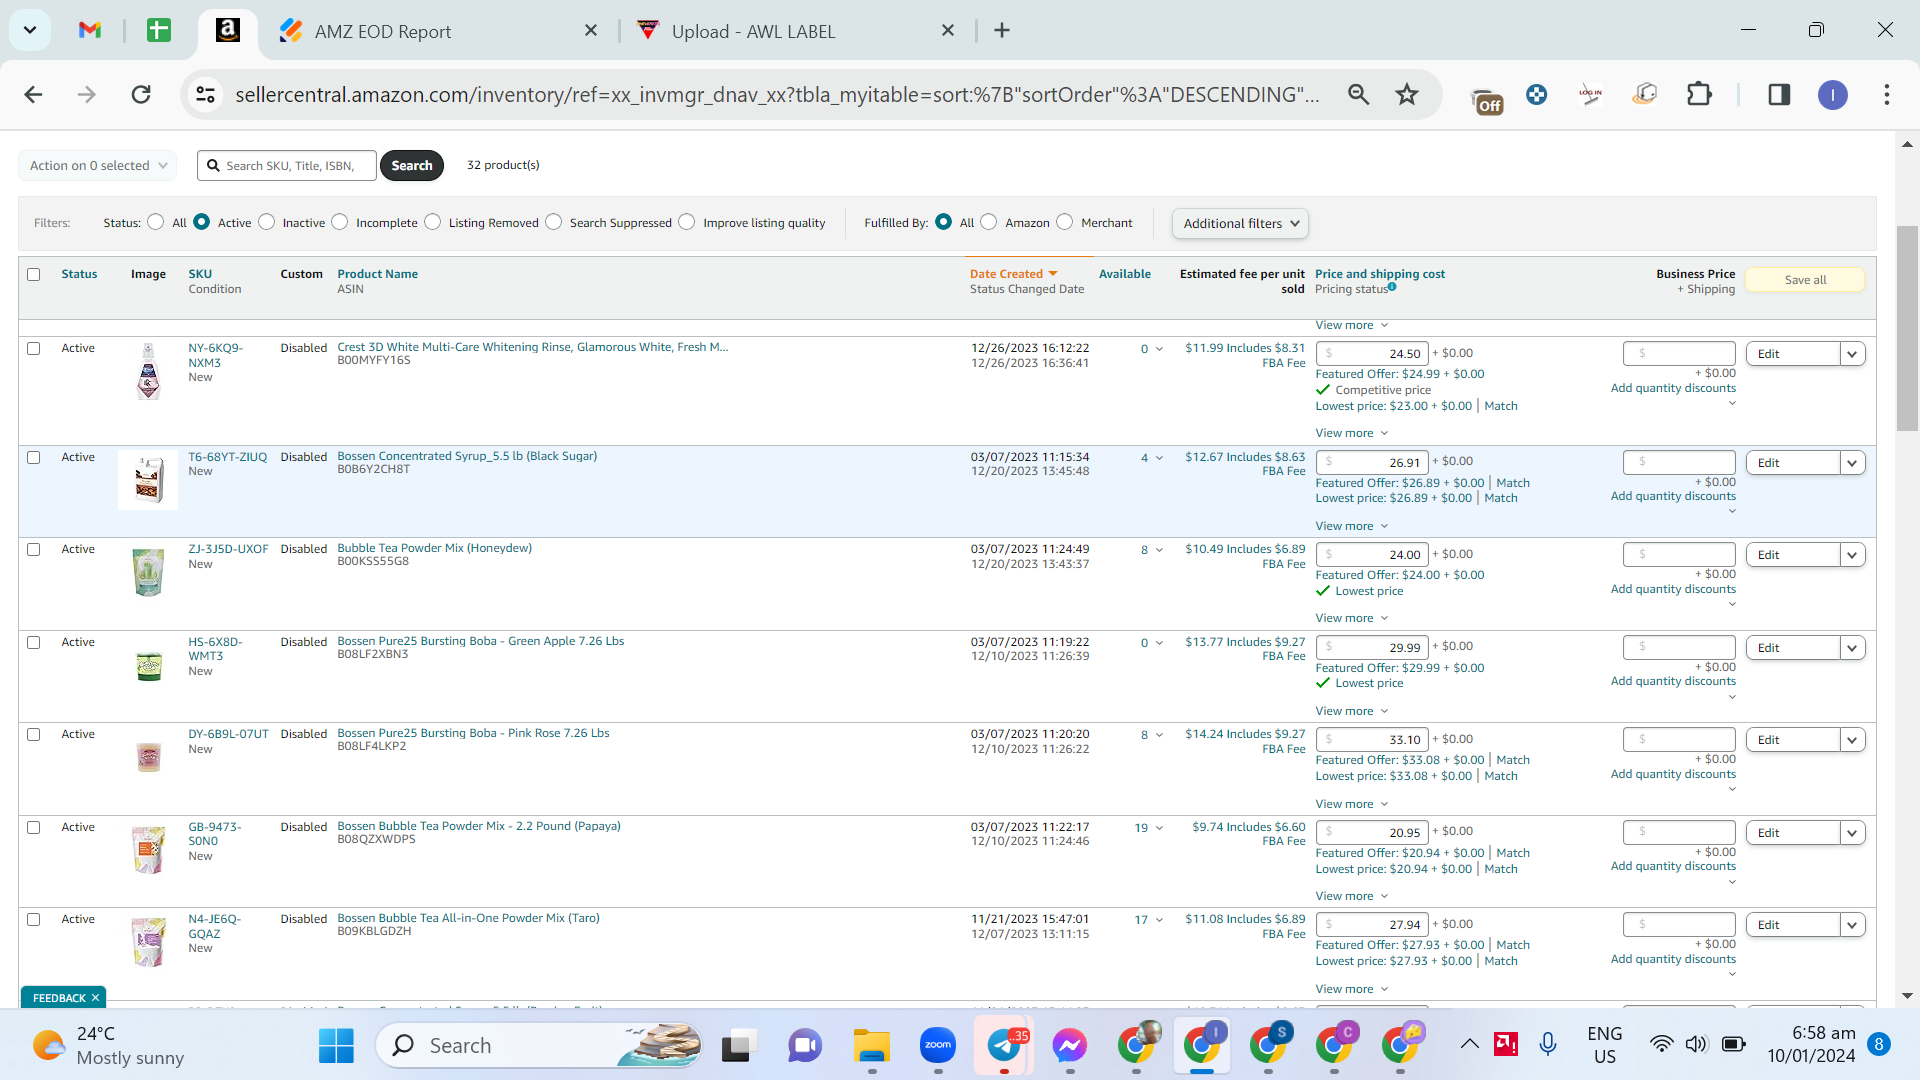Sort by the Date Created column
Screen dimensions: 1920x1080
pos(1013,274)
